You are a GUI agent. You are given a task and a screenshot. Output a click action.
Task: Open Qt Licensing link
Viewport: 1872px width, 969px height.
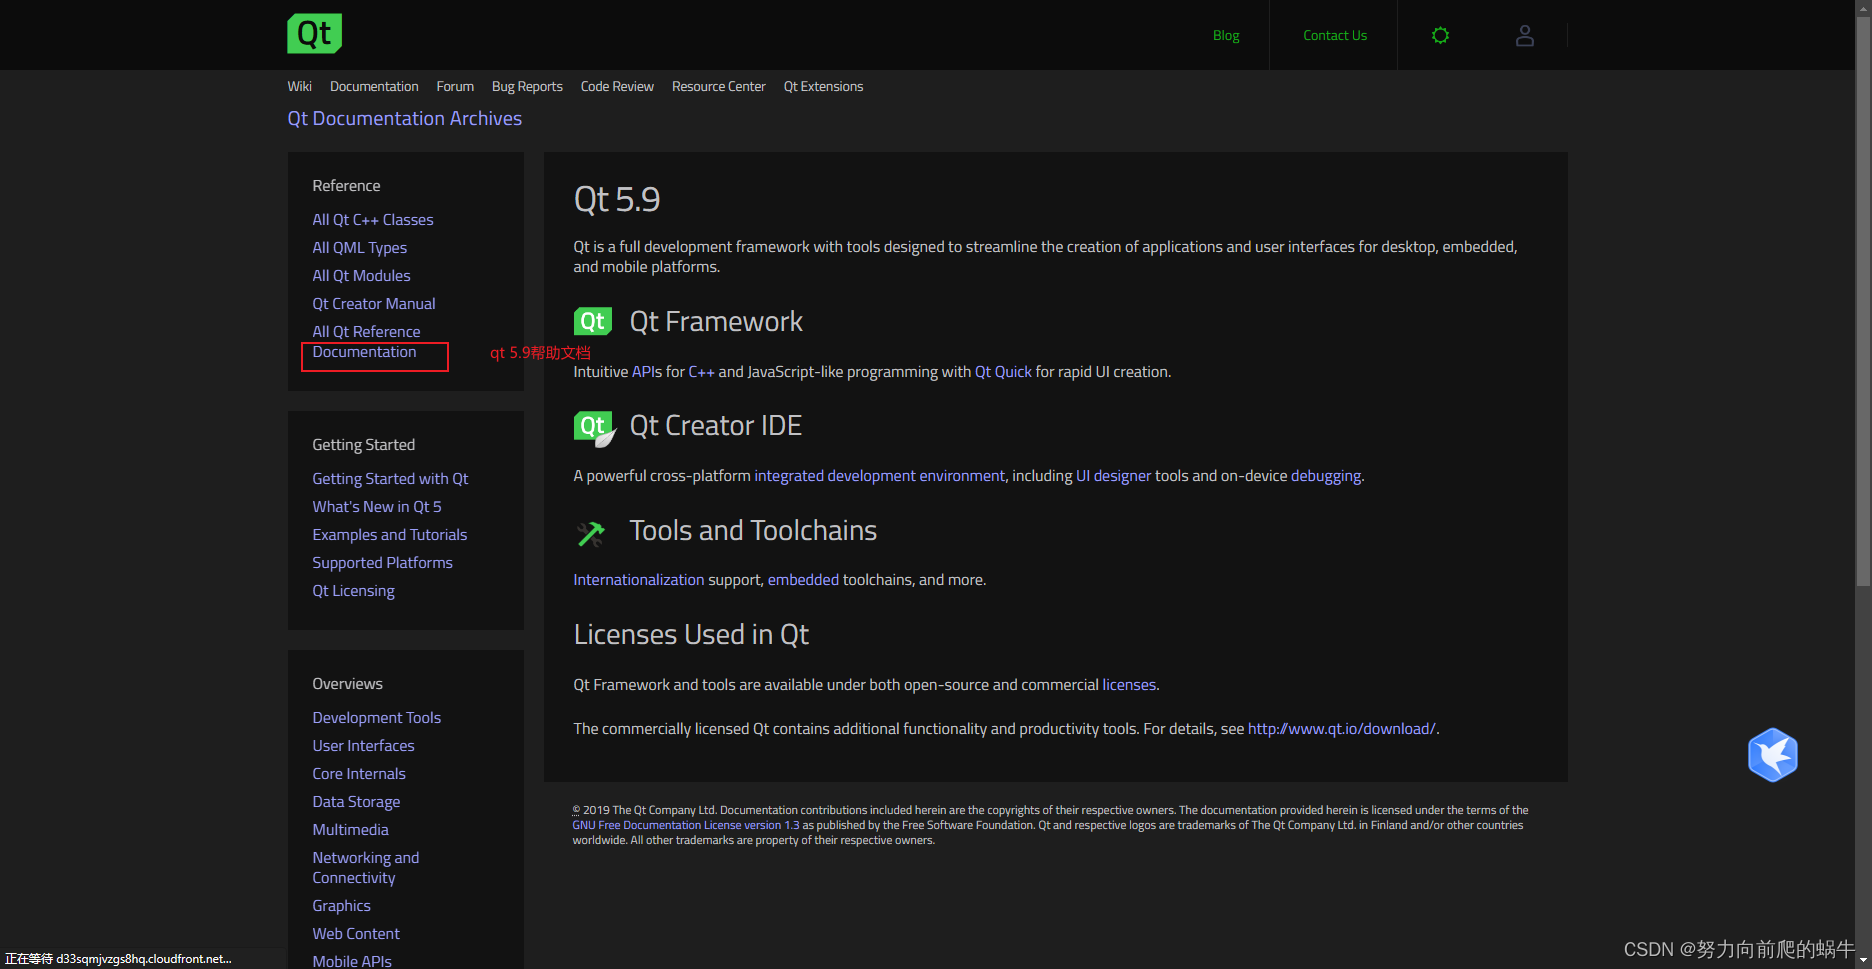tap(353, 590)
